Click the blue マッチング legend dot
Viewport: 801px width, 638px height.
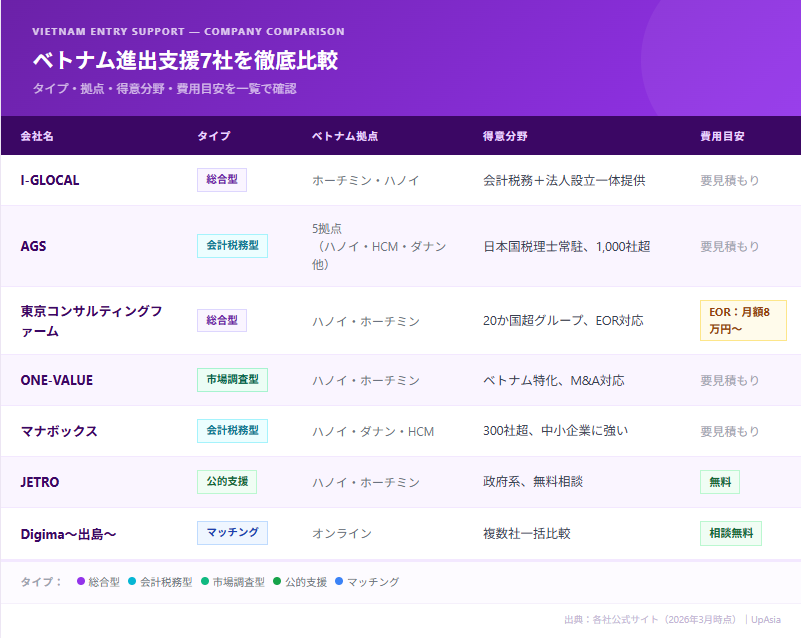pos(339,581)
